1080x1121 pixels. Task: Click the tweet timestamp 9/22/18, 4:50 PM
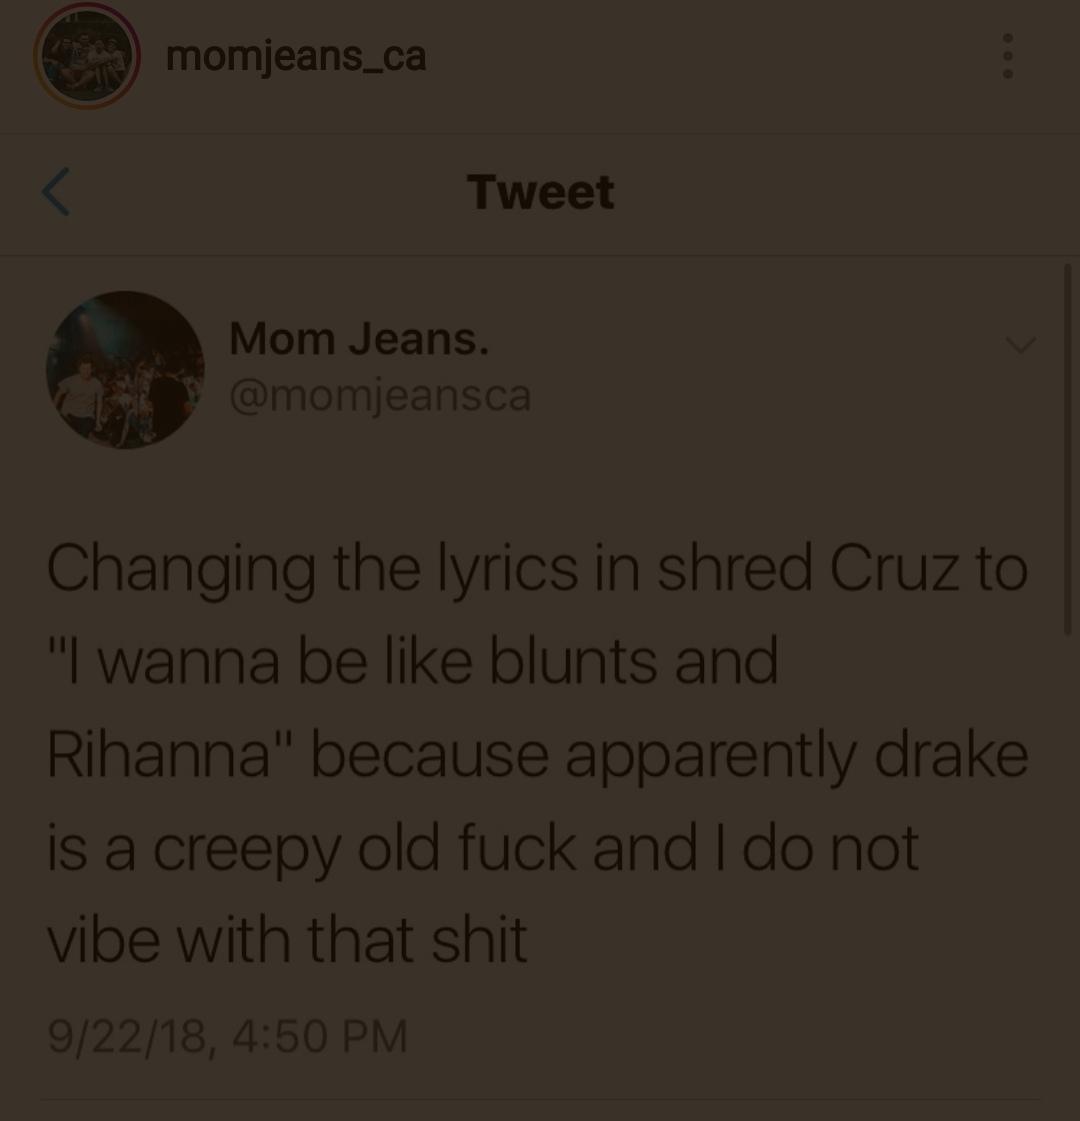(x=227, y=1035)
